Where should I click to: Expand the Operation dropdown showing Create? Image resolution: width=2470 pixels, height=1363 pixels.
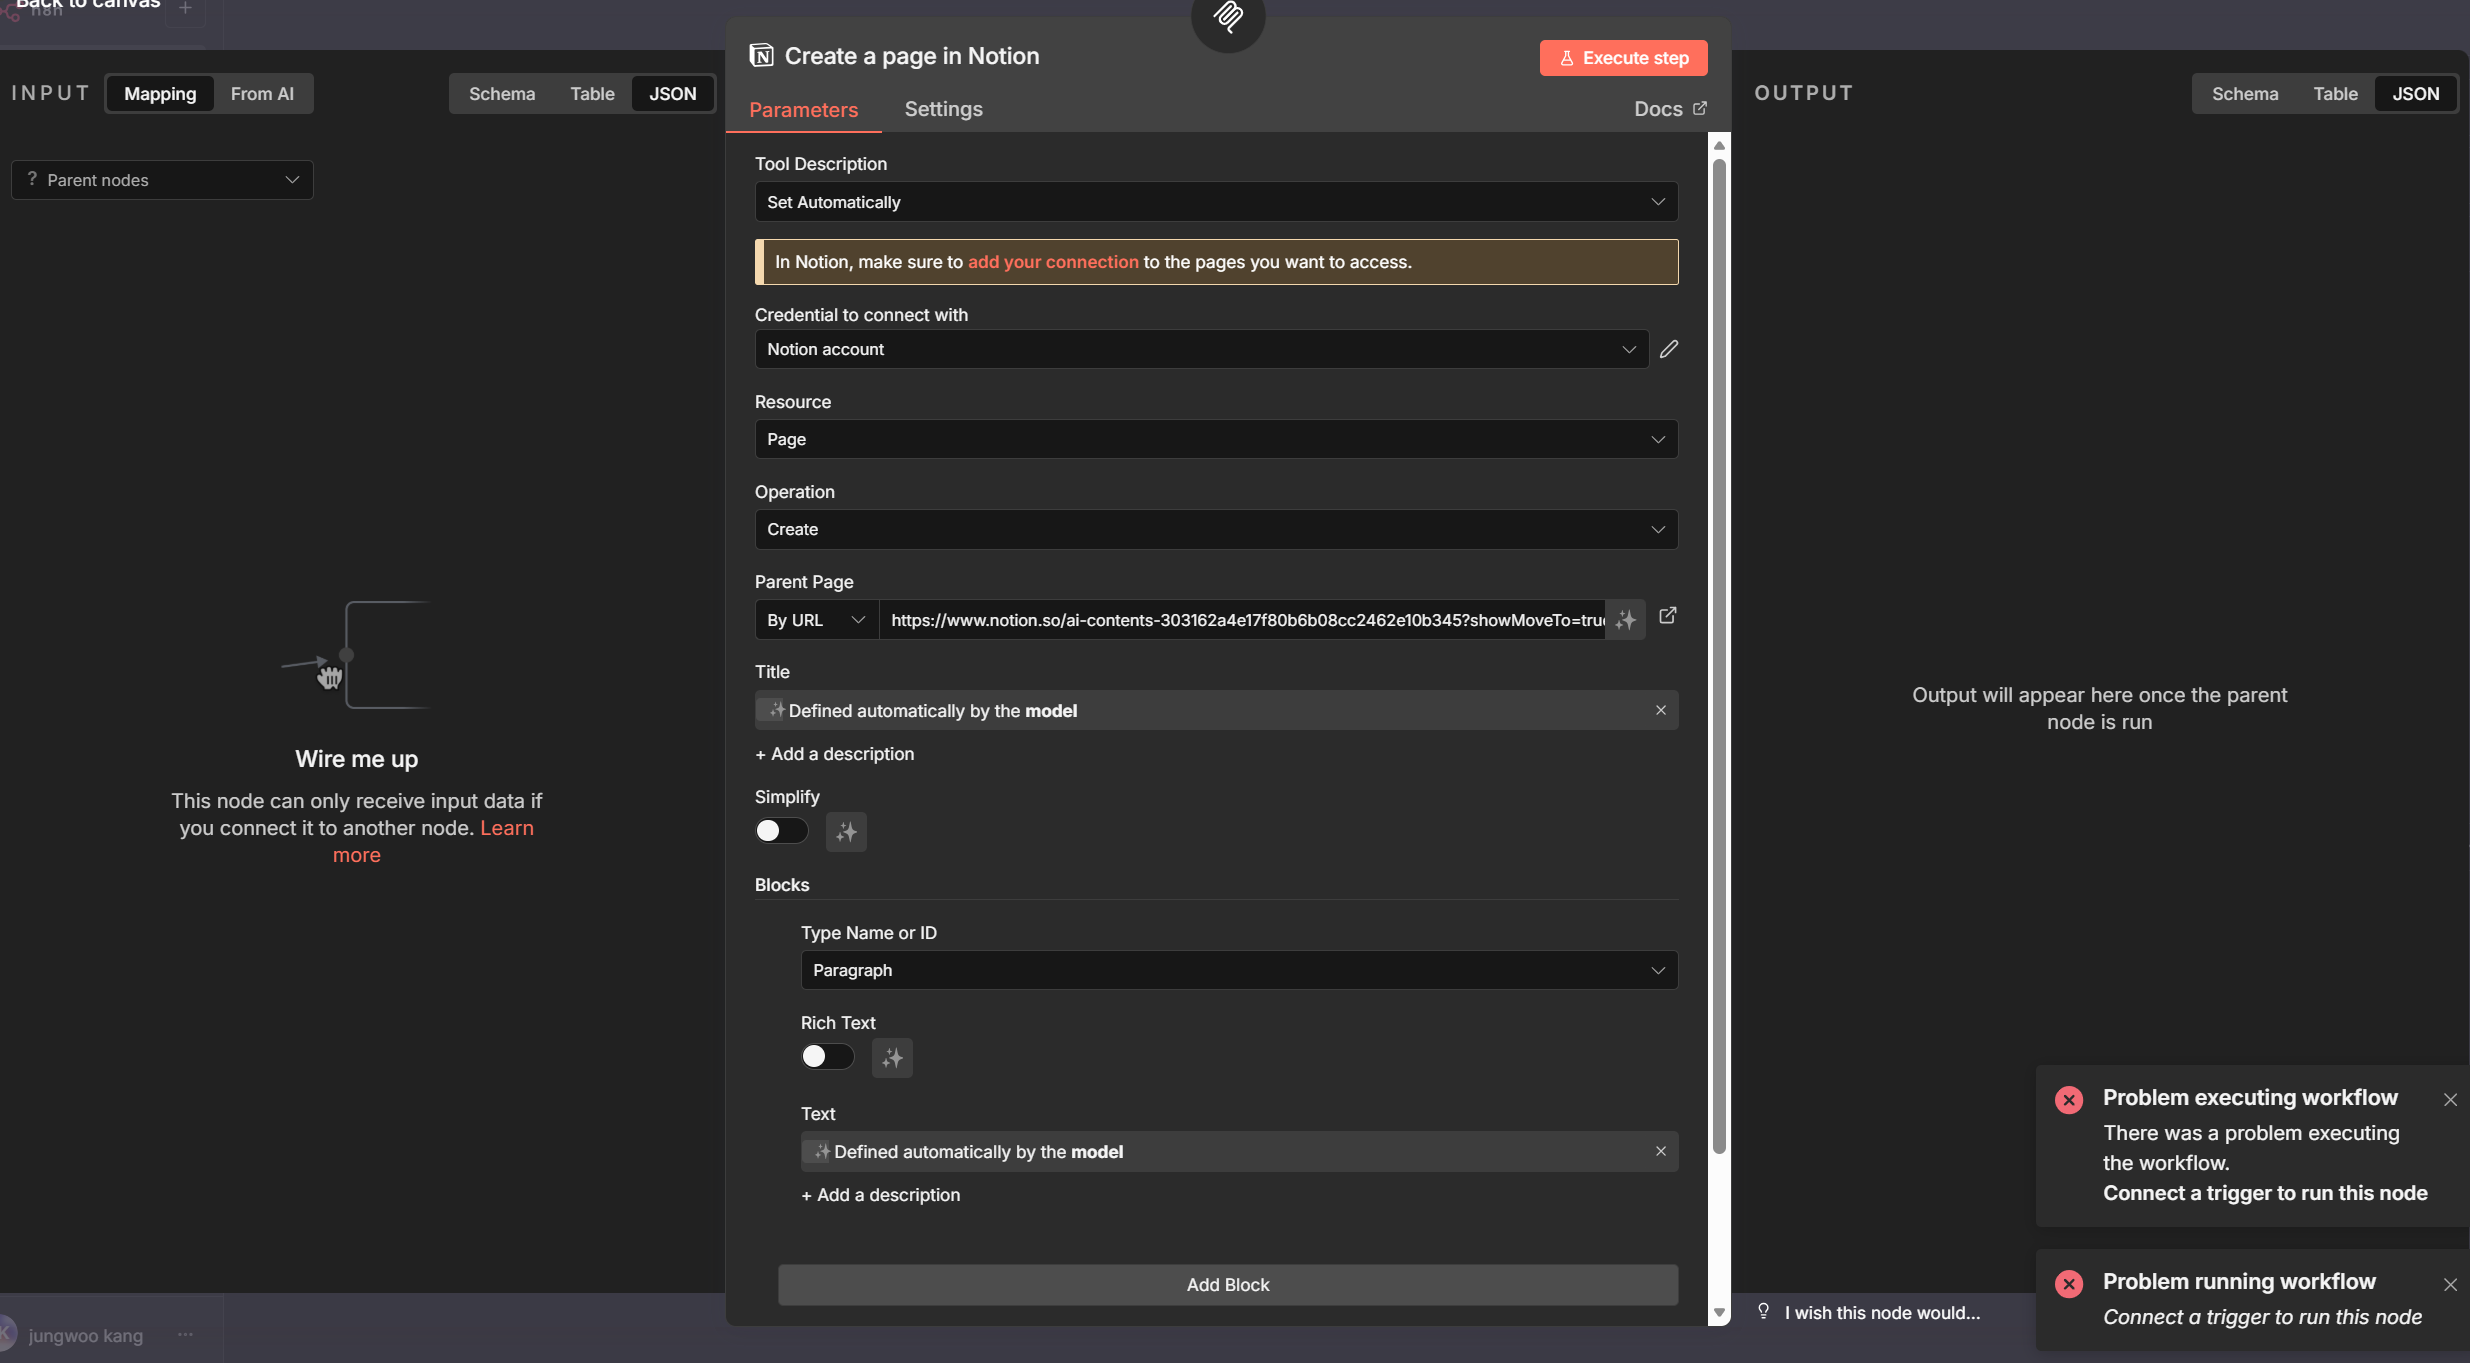(1215, 529)
